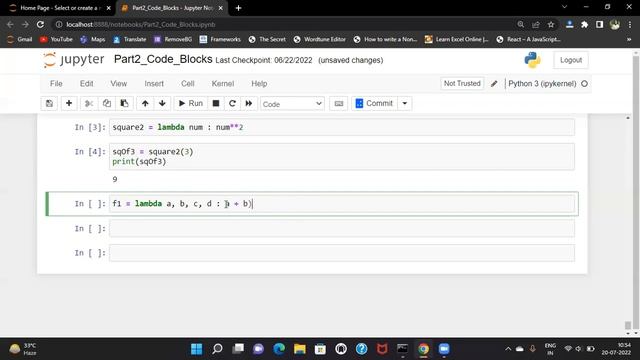This screenshot has height=360, width=640.
Task: Open the File menu
Action: click(x=56, y=84)
